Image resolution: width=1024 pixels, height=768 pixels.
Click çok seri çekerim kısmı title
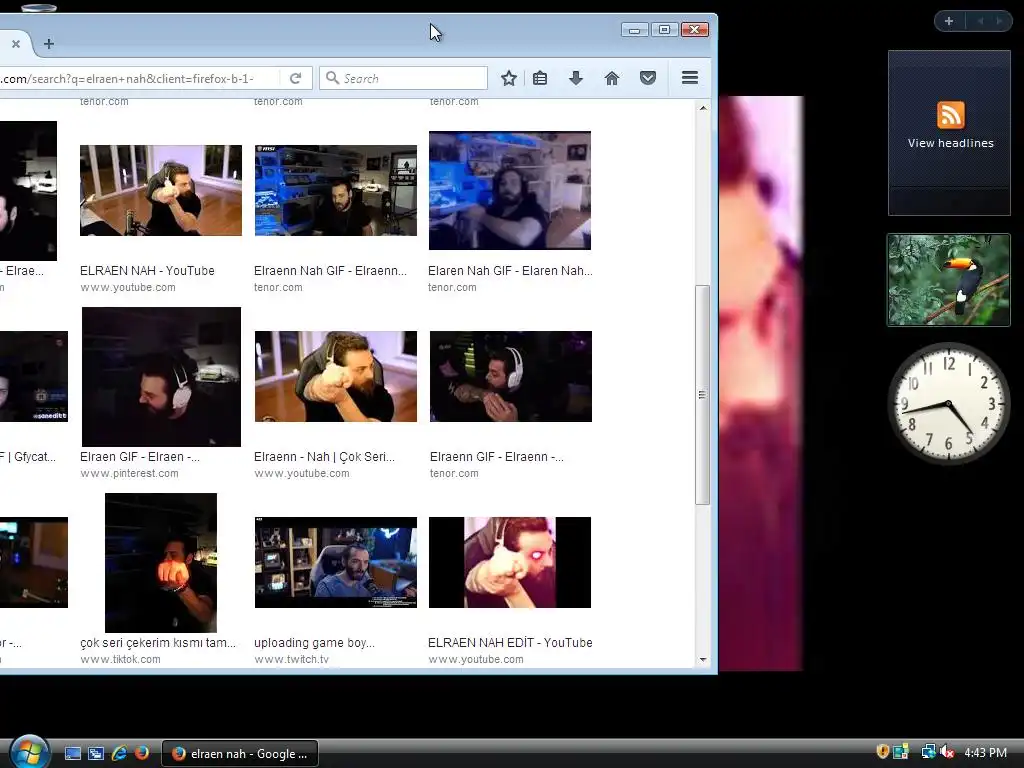(x=158, y=643)
